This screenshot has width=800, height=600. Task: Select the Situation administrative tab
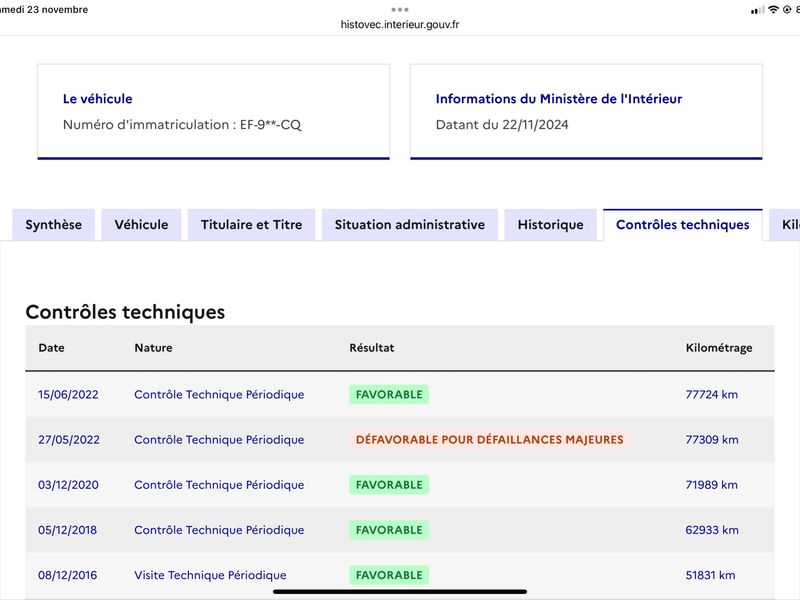pyautogui.click(x=410, y=224)
